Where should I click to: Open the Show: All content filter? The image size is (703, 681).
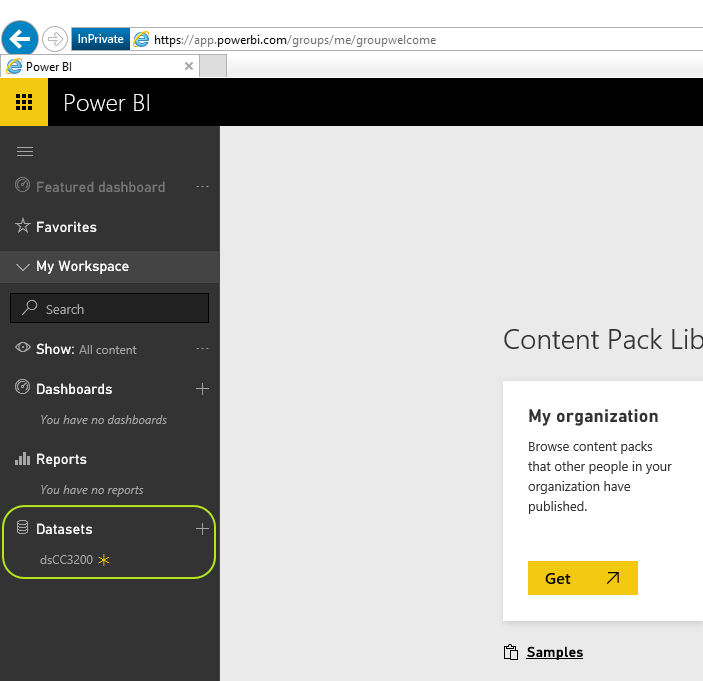point(86,349)
